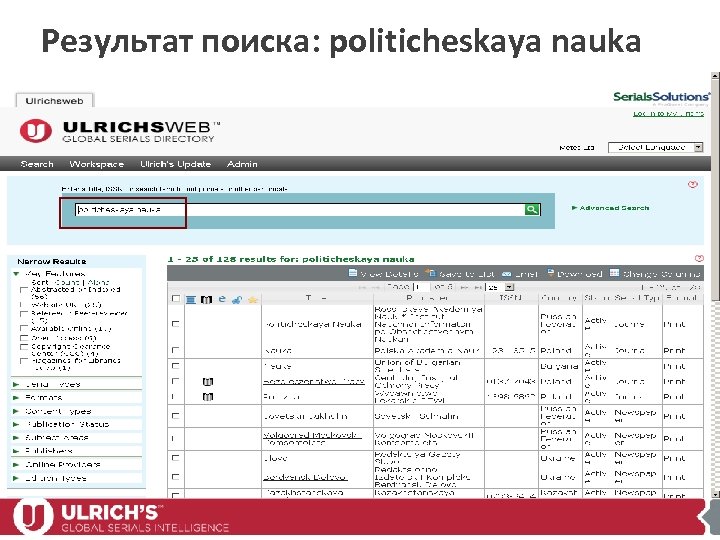
Task: Enable the Available Online filter checkbox
Action: [24, 328]
